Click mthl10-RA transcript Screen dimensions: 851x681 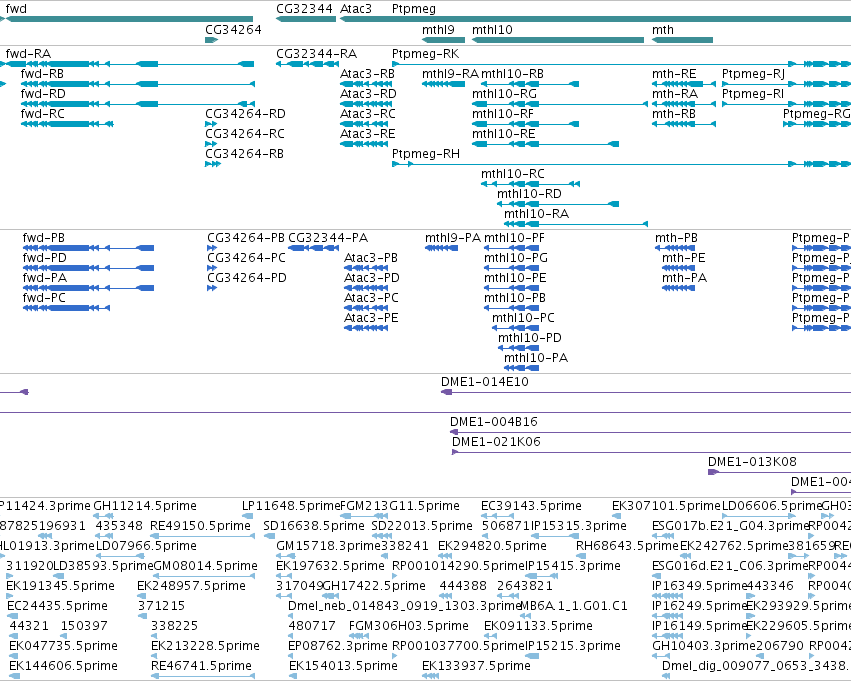point(576,225)
